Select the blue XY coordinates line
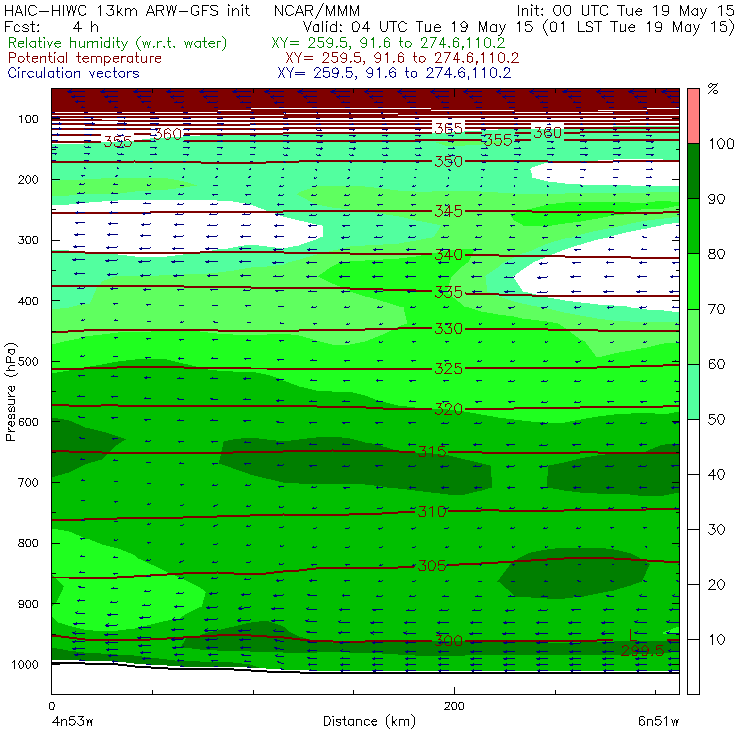 [x=394, y=73]
